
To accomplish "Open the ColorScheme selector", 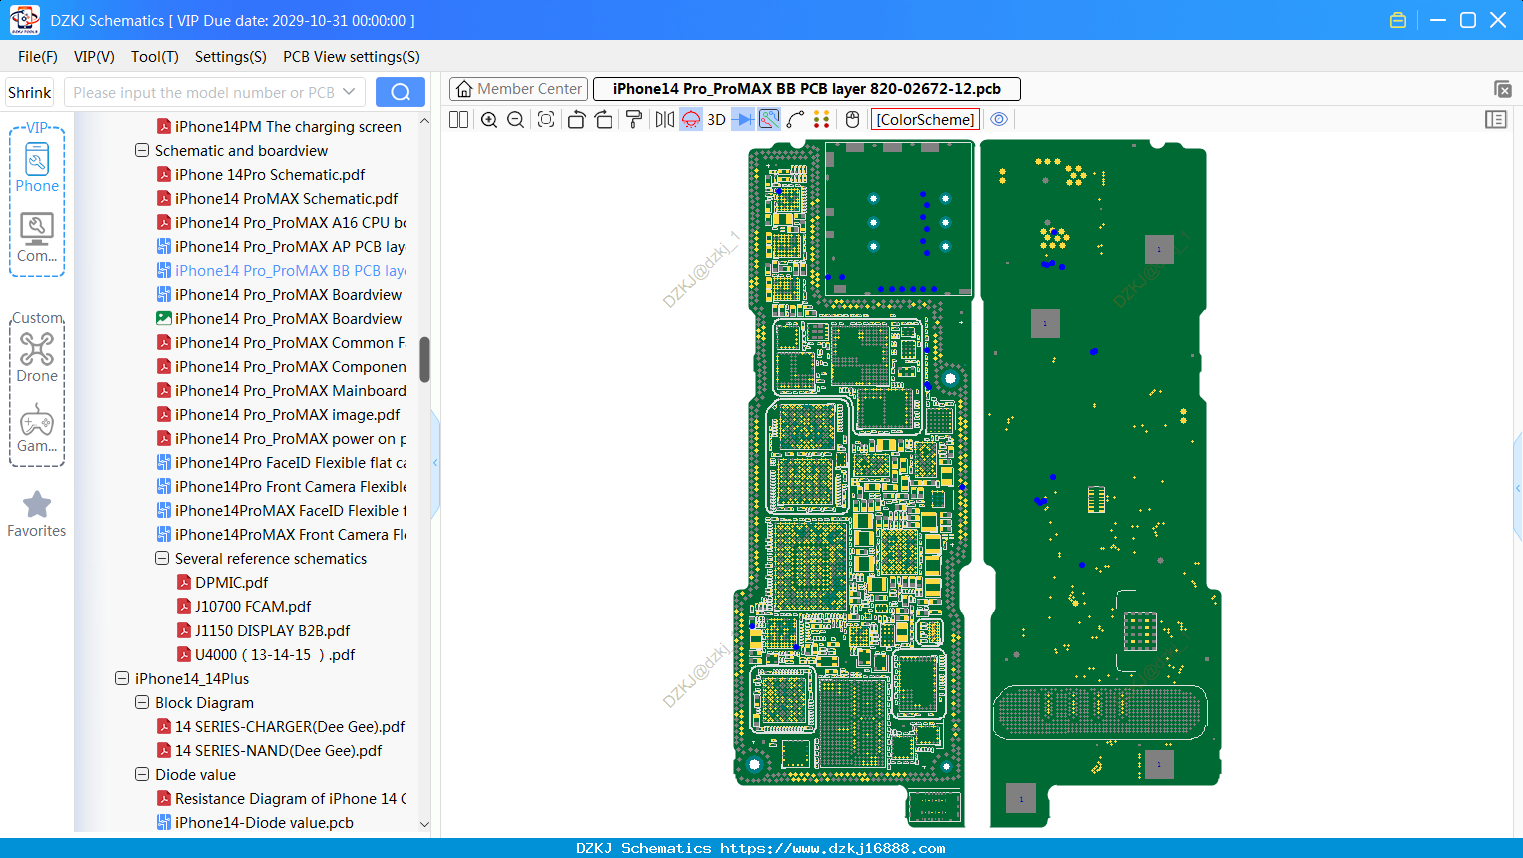I will click(x=925, y=120).
